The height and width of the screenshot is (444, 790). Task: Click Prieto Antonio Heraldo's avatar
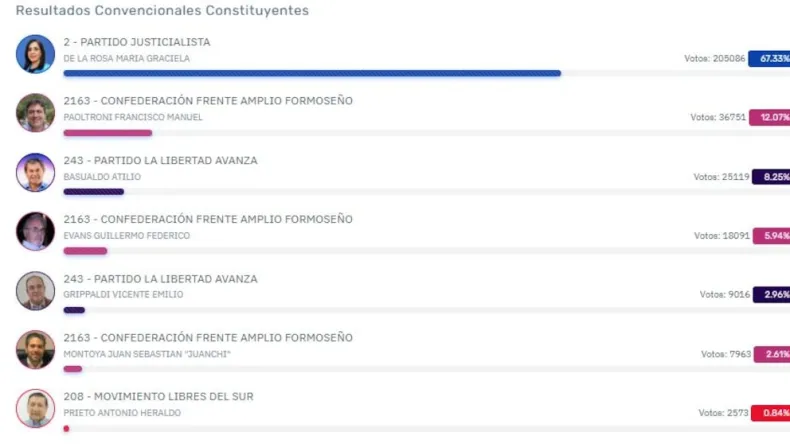coord(35,408)
